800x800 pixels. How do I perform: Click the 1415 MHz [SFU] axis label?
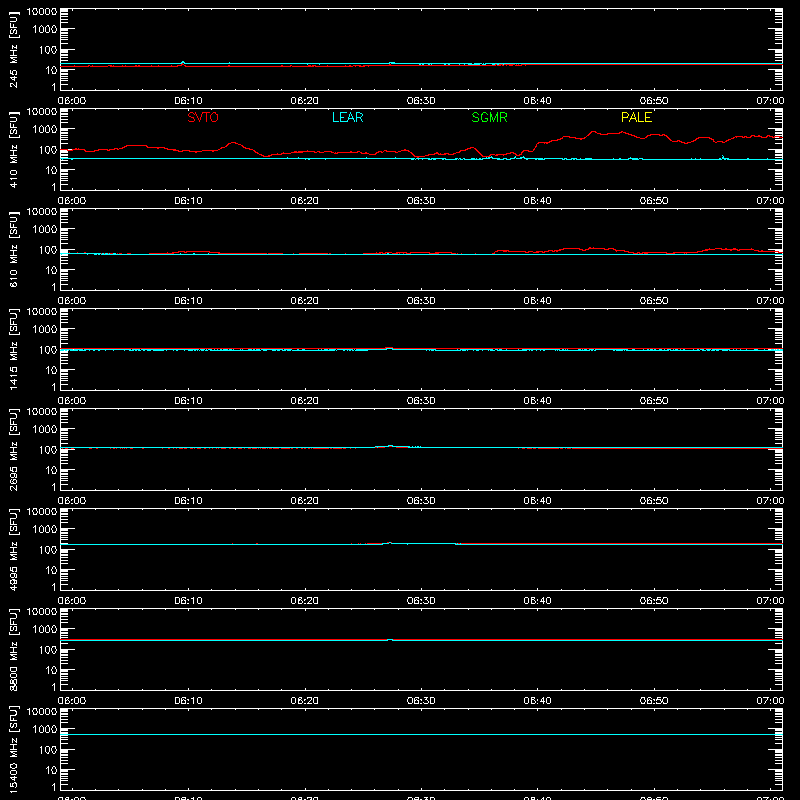[13, 349]
